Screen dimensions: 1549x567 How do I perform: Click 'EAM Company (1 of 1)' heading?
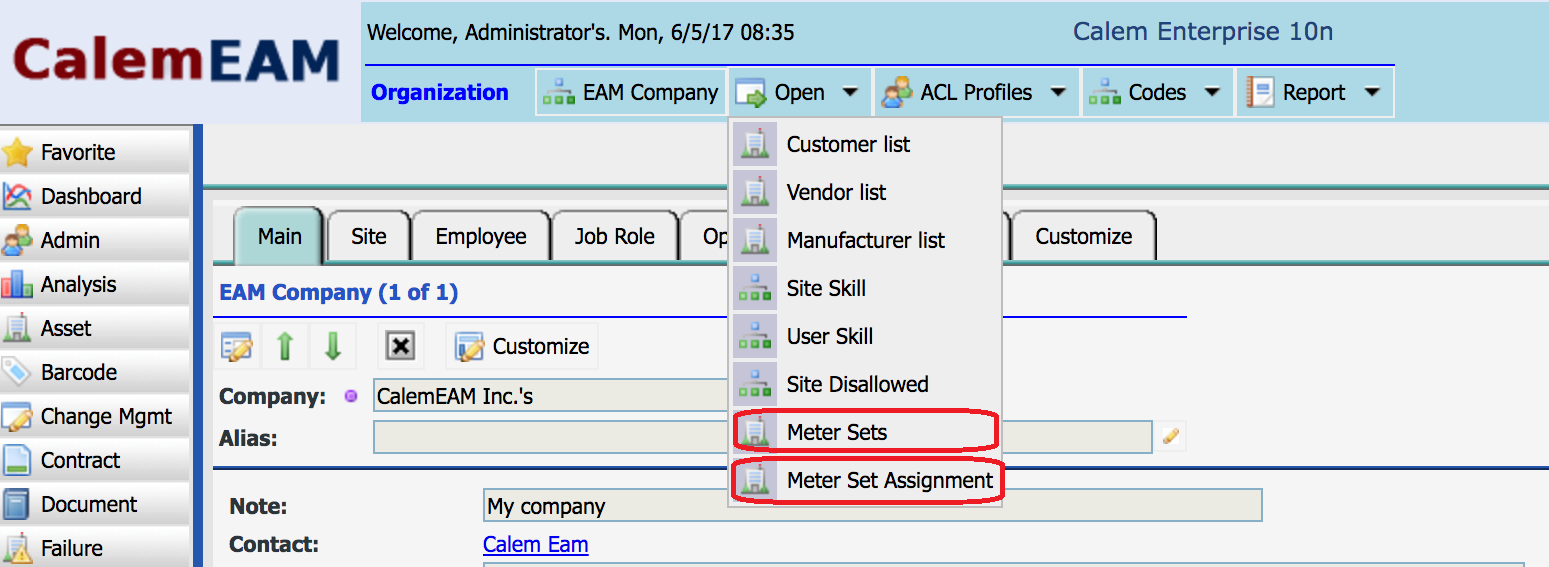pos(338,293)
